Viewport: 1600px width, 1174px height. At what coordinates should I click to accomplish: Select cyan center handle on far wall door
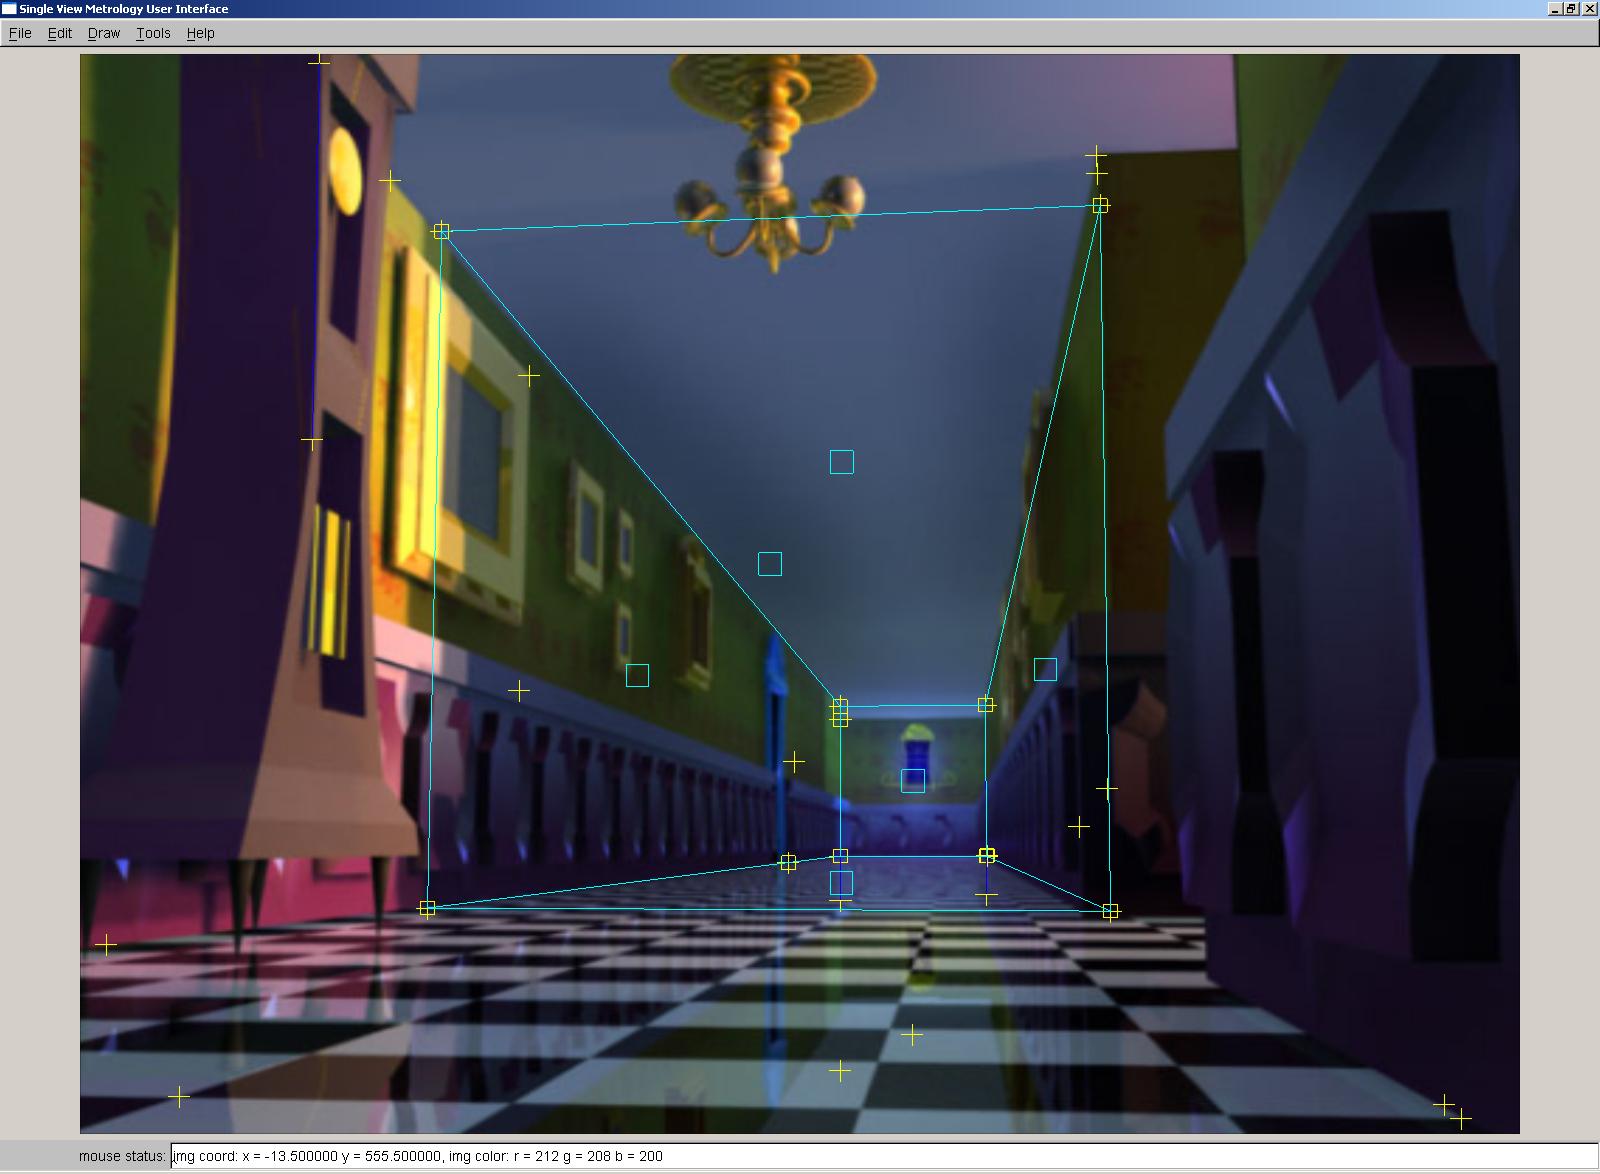(x=913, y=781)
